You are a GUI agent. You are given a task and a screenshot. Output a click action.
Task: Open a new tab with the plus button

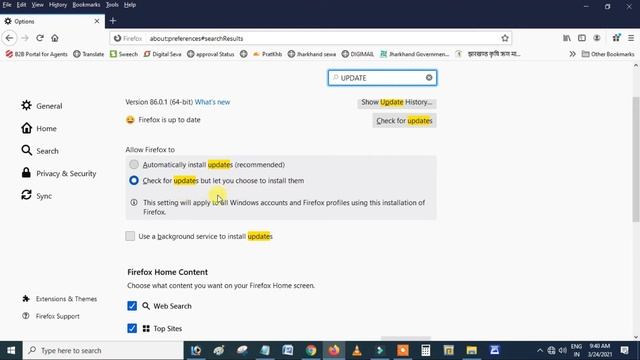click(113, 21)
